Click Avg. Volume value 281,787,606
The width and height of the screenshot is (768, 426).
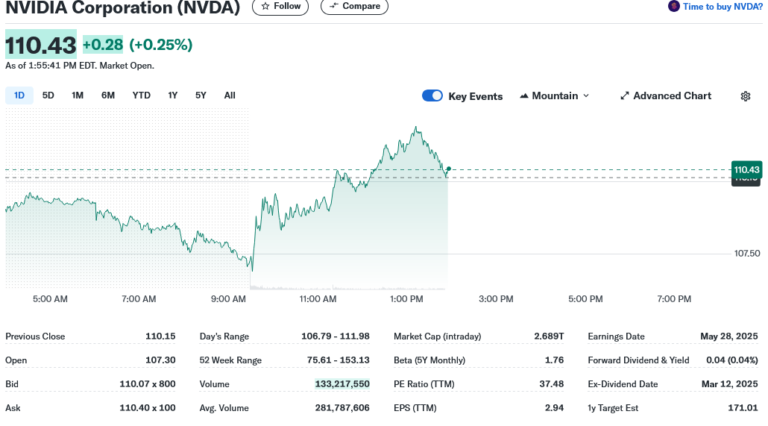point(342,408)
